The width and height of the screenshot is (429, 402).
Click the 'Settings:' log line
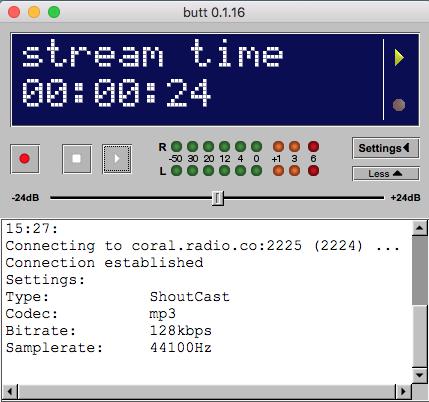(x=46, y=280)
